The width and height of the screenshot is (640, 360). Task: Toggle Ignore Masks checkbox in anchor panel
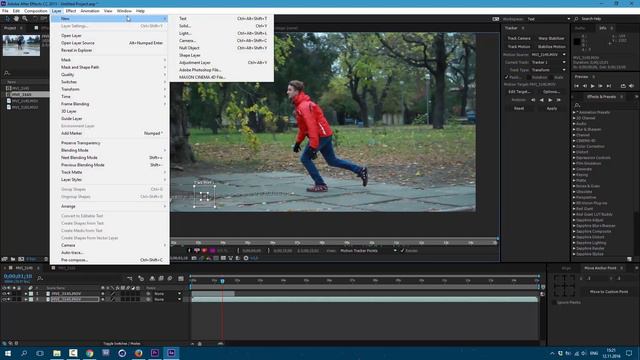point(554,302)
